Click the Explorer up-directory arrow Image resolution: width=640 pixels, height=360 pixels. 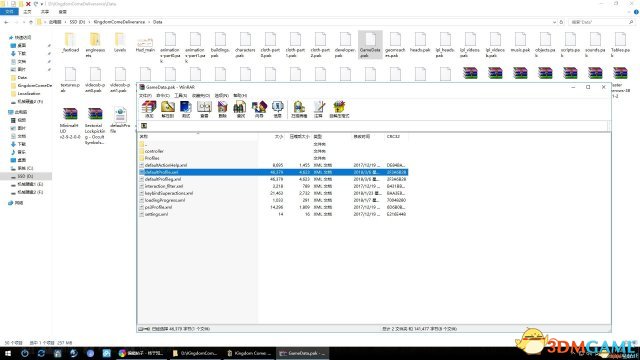31,22
